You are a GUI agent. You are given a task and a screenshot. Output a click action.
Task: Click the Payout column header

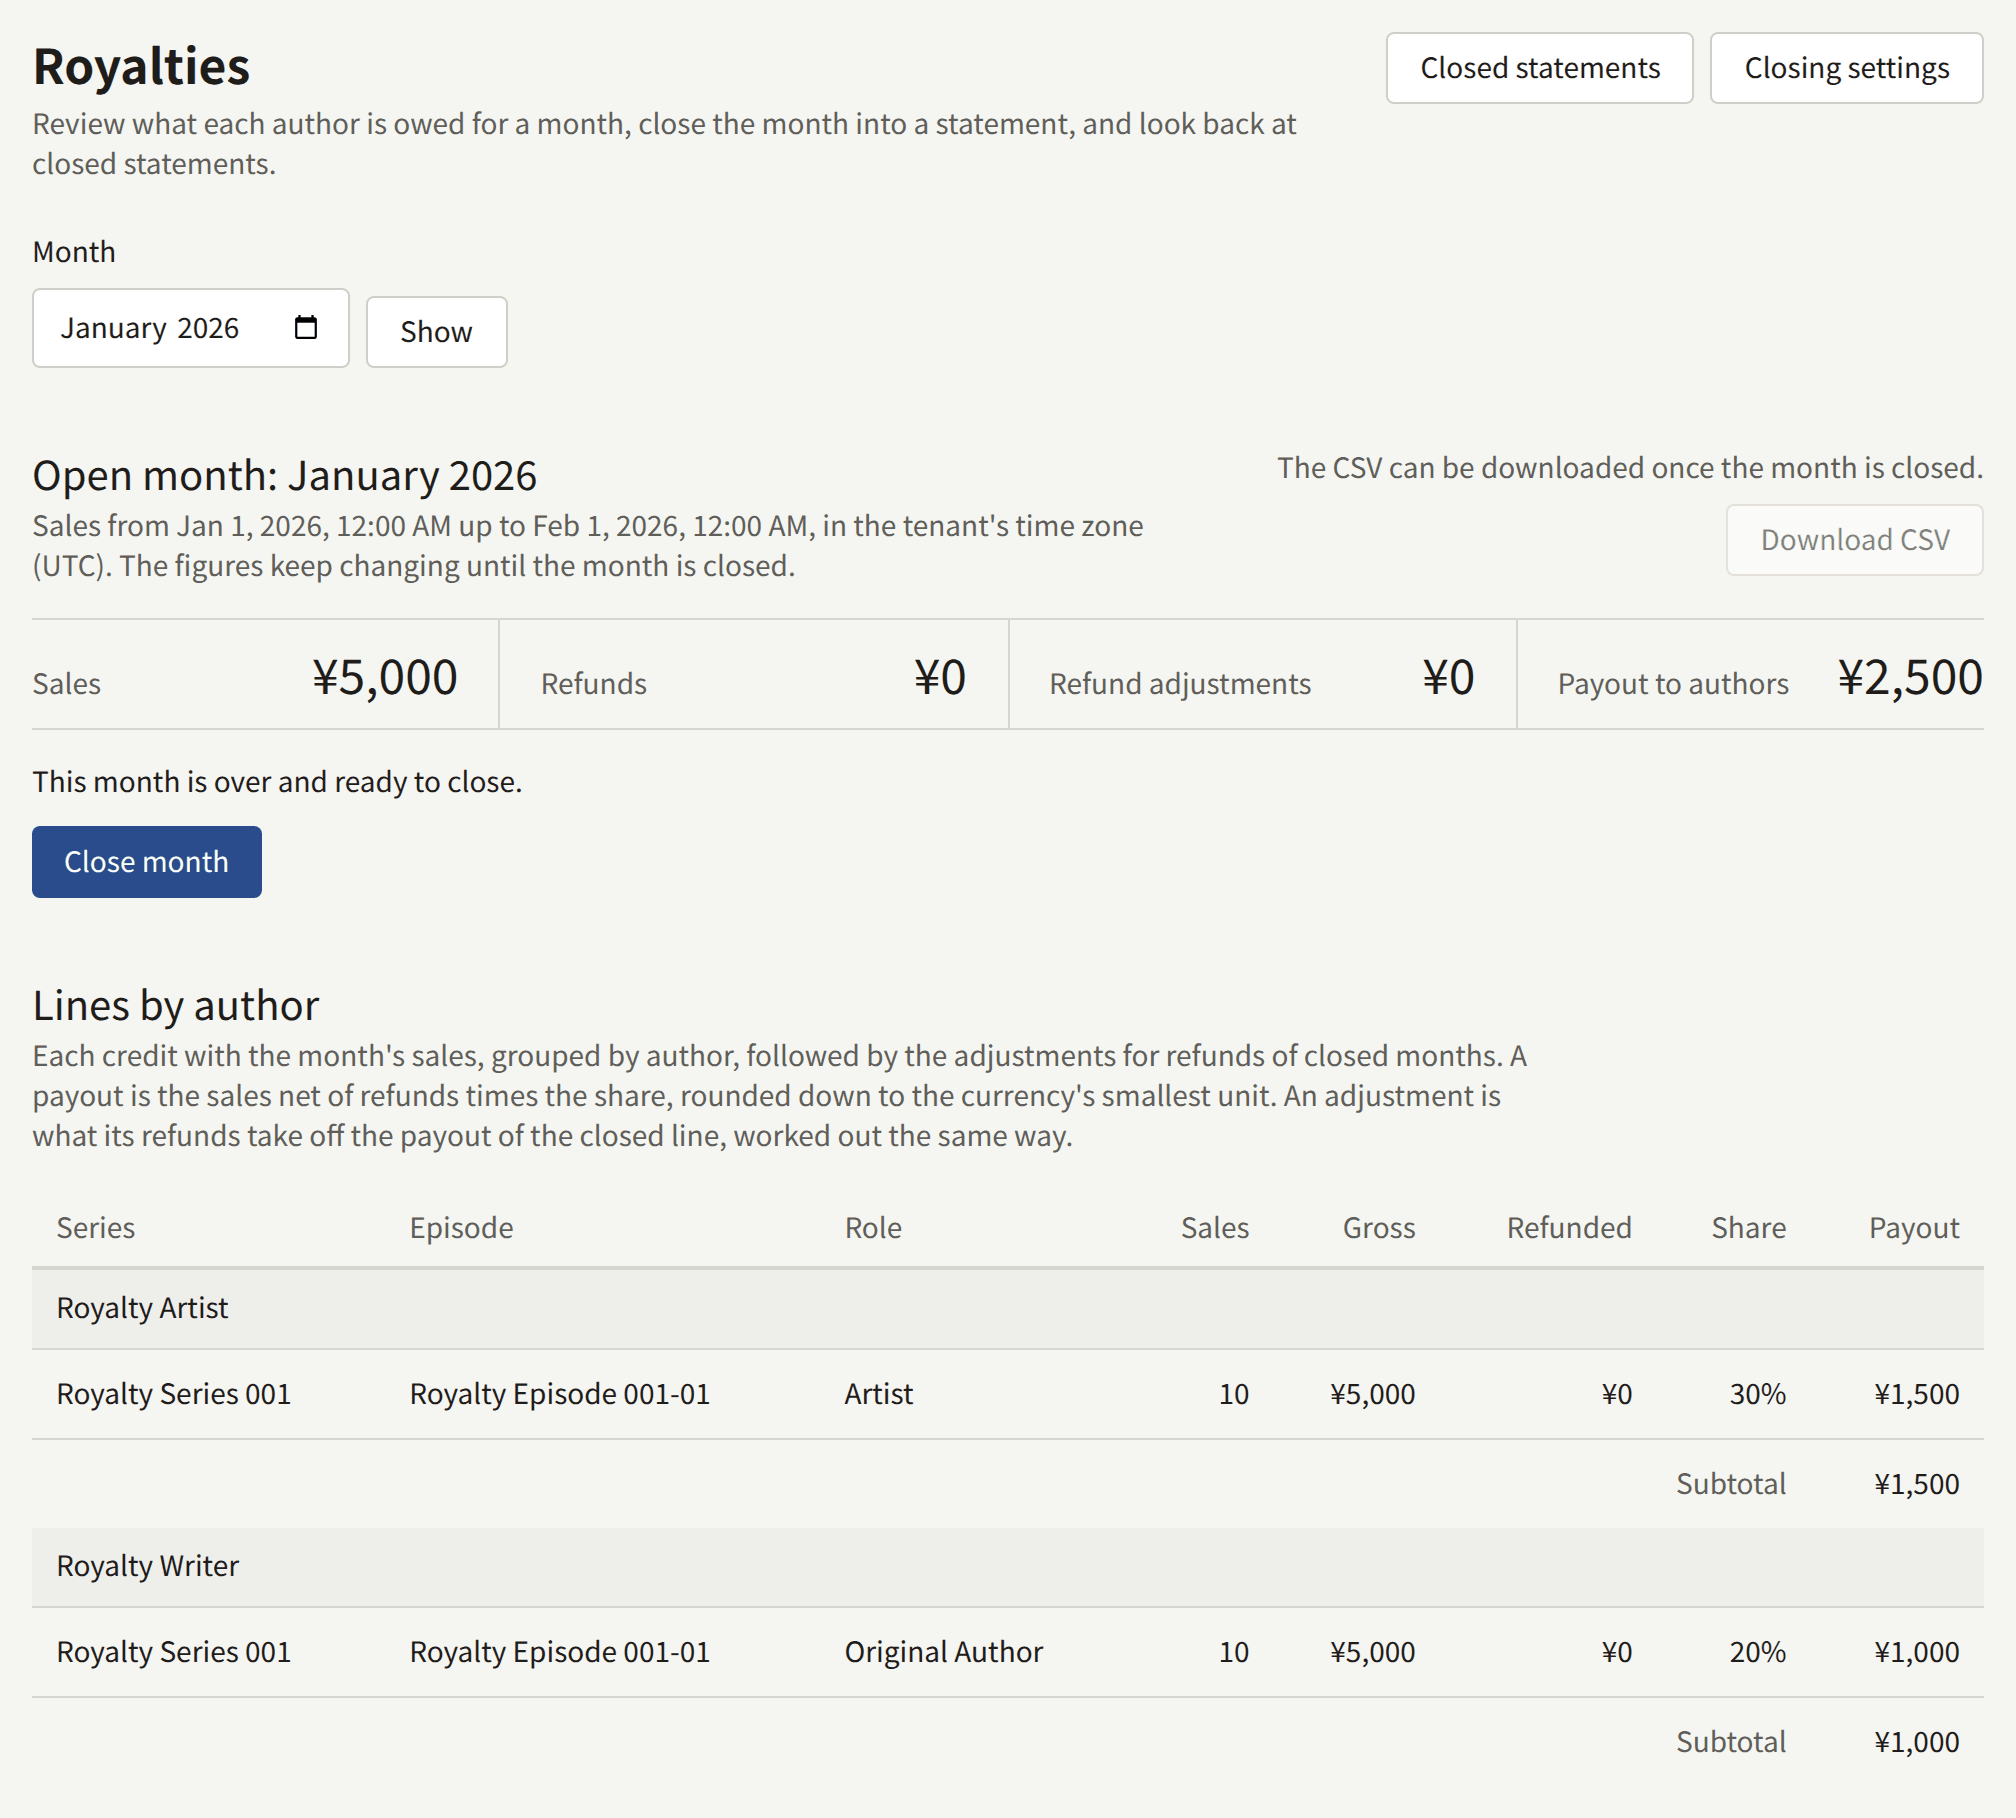(x=1914, y=1228)
